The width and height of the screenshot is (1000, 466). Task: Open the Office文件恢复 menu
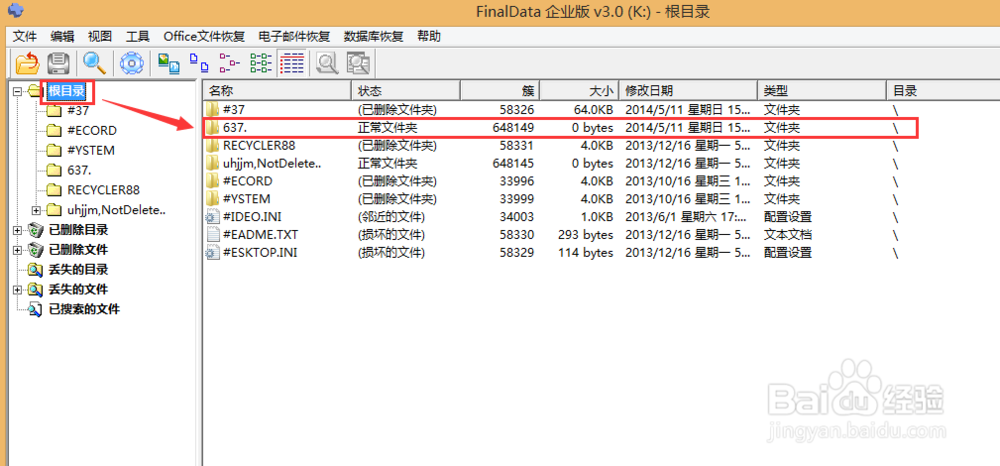click(204, 36)
